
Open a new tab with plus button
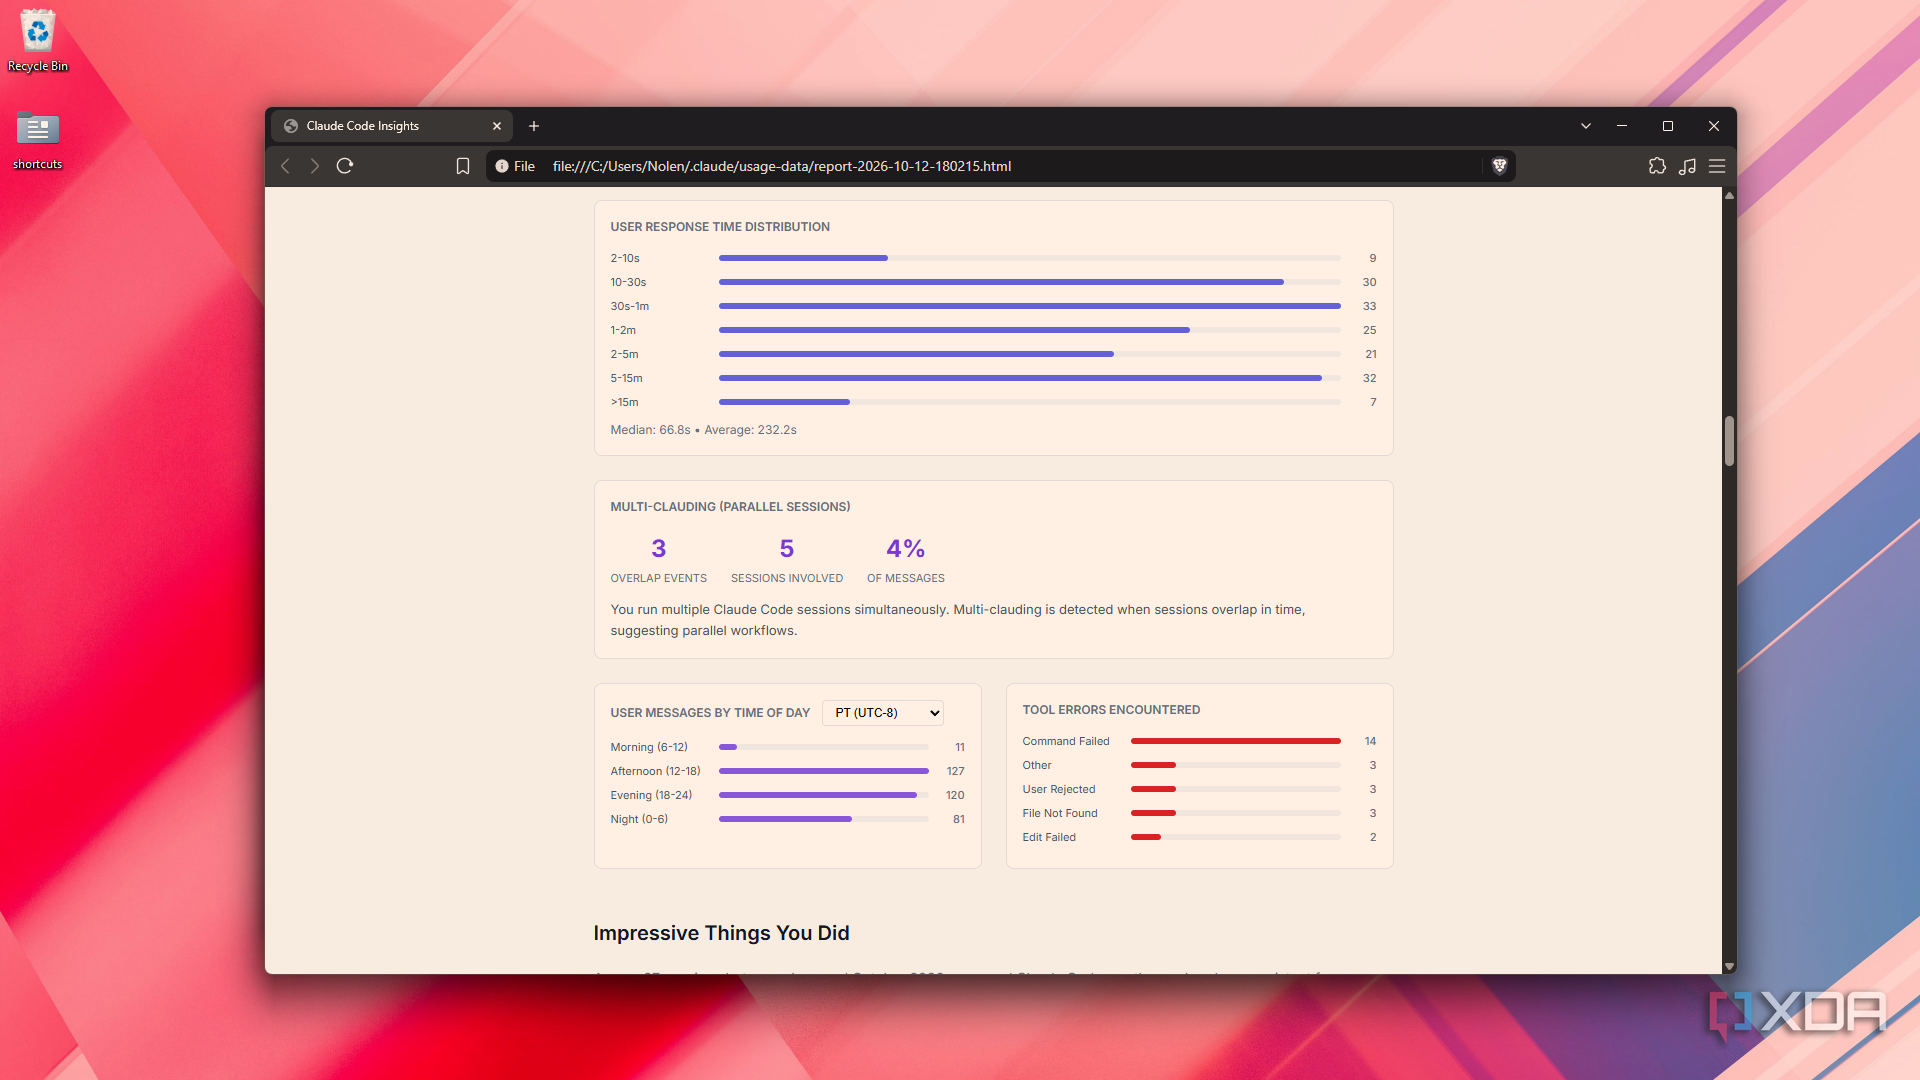click(x=534, y=126)
